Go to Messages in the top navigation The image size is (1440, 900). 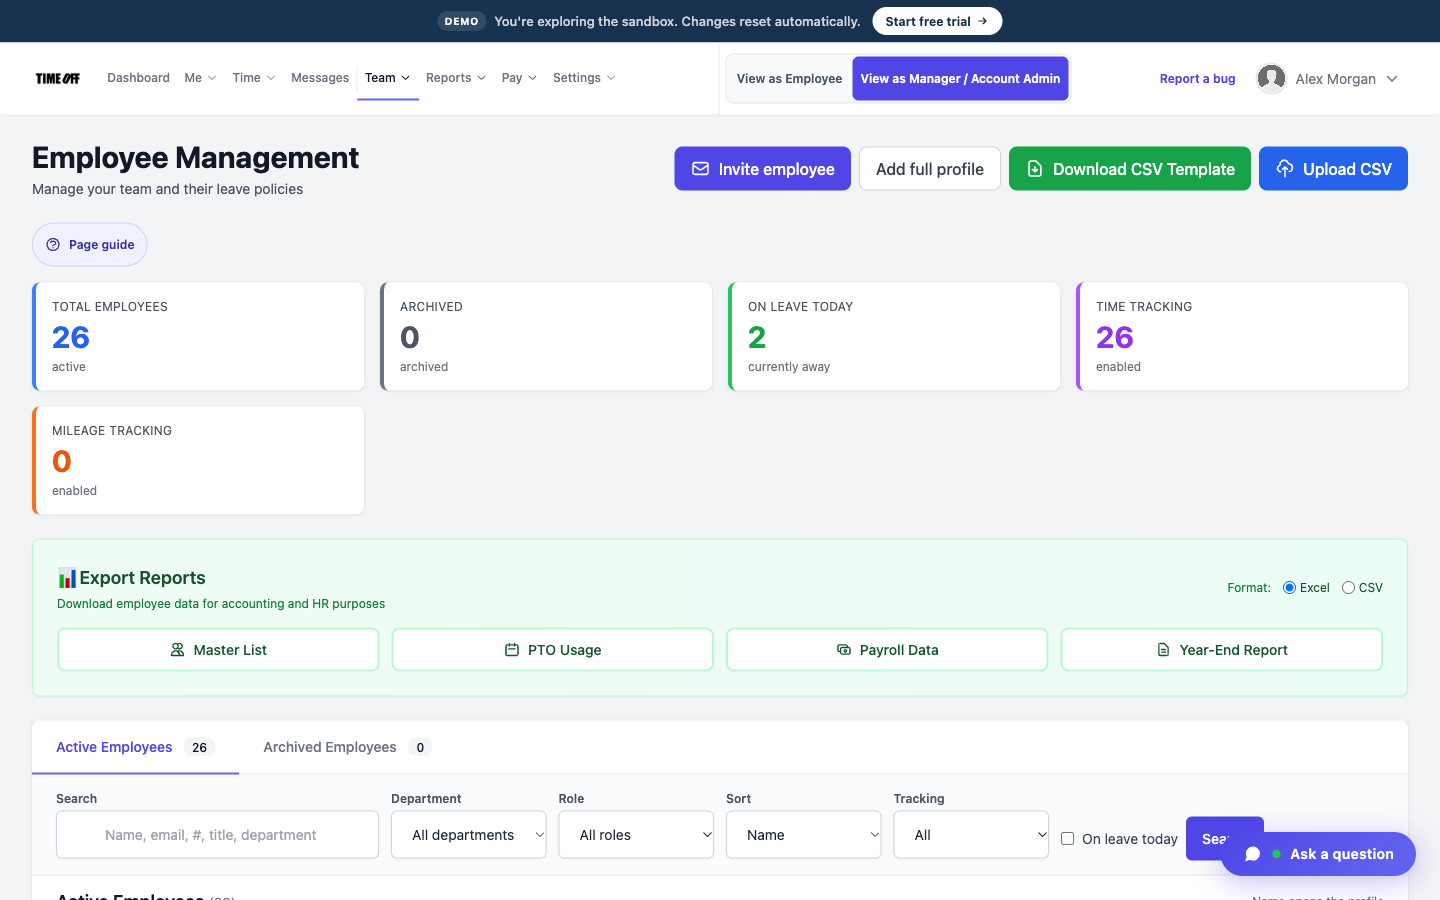click(x=320, y=78)
